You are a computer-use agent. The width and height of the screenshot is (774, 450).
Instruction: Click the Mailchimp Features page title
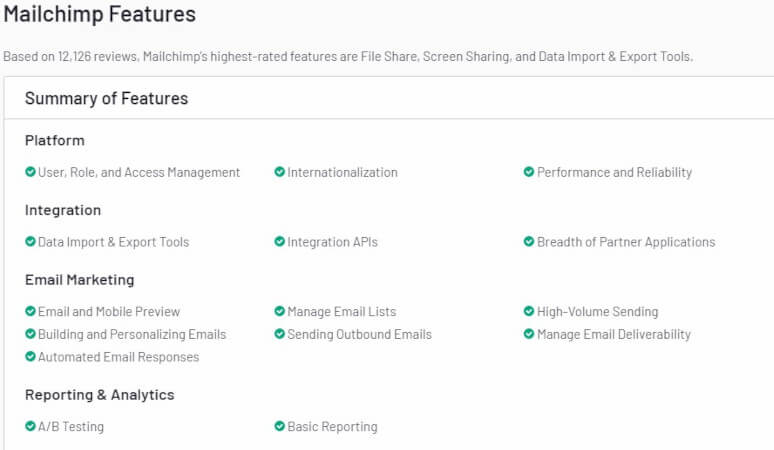click(x=100, y=15)
